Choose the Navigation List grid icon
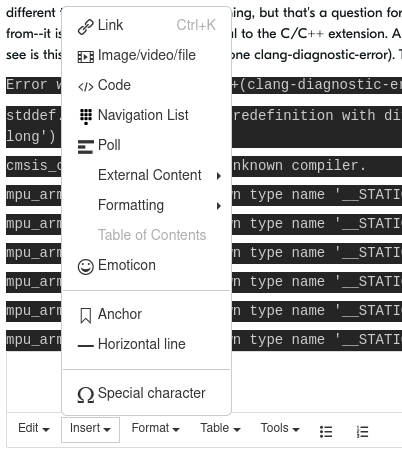This screenshot has width=402, height=453. [x=86, y=117]
